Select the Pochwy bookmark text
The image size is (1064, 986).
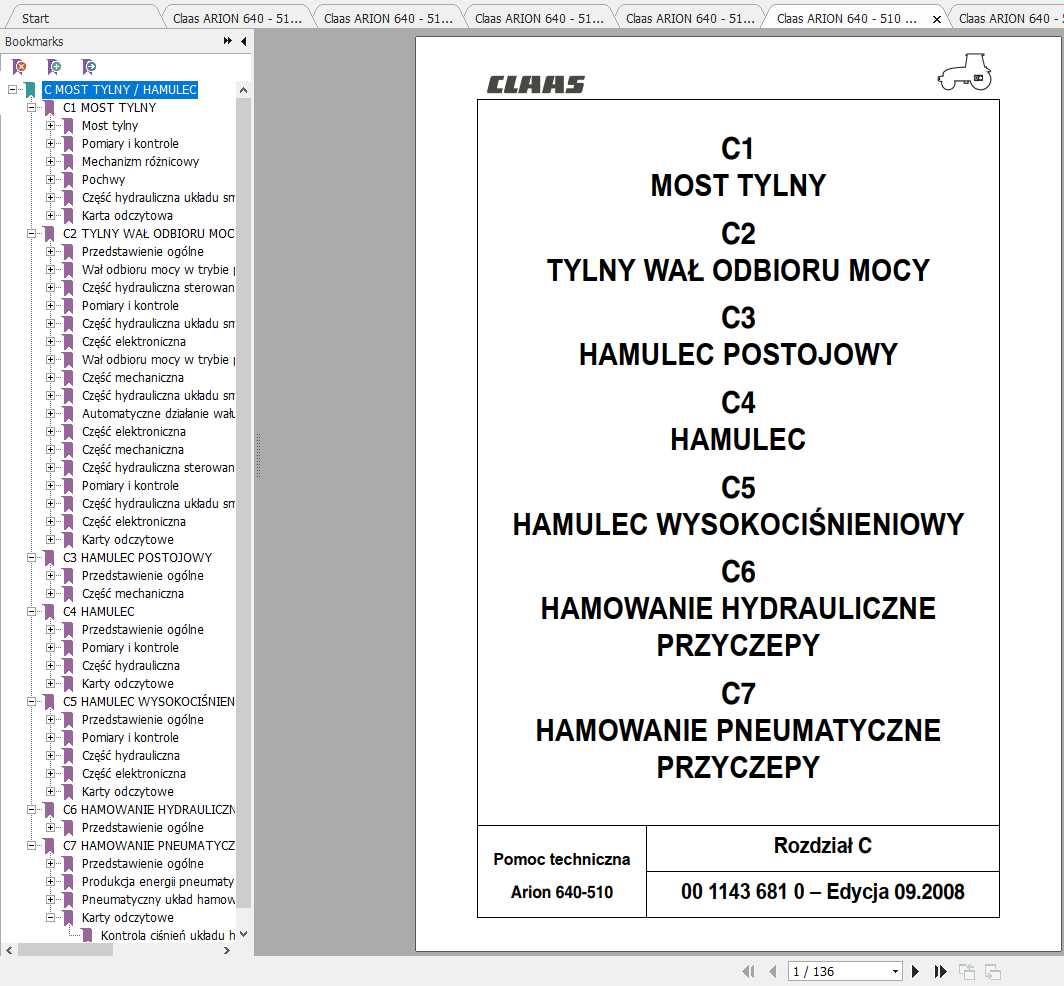(x=103, y=180)
